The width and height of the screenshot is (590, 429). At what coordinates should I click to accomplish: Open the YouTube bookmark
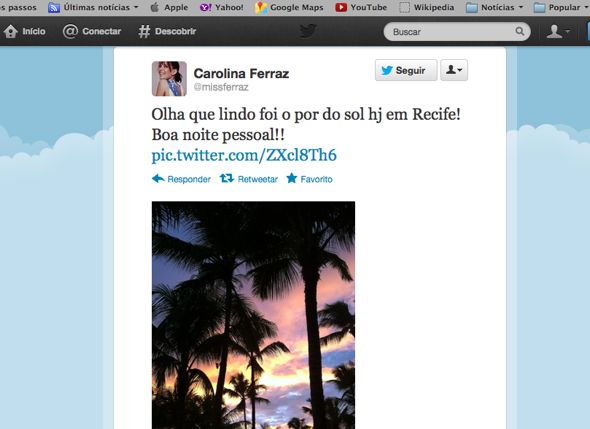tap(361, 7)
